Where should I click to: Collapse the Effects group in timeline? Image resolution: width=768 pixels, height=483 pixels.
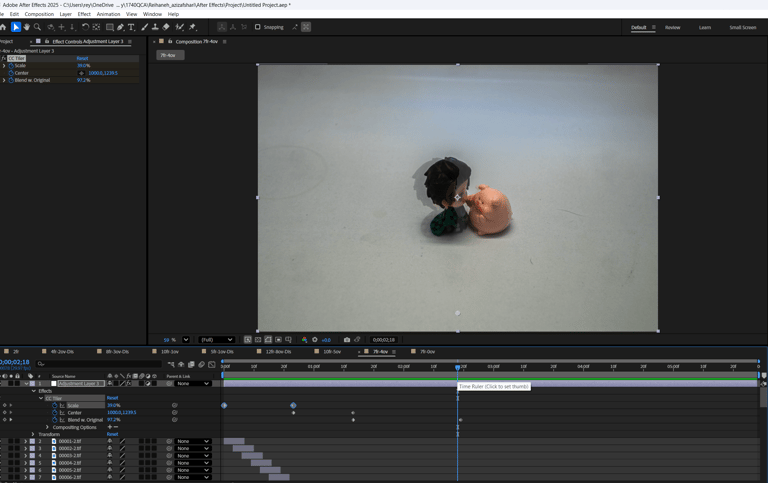34,391
